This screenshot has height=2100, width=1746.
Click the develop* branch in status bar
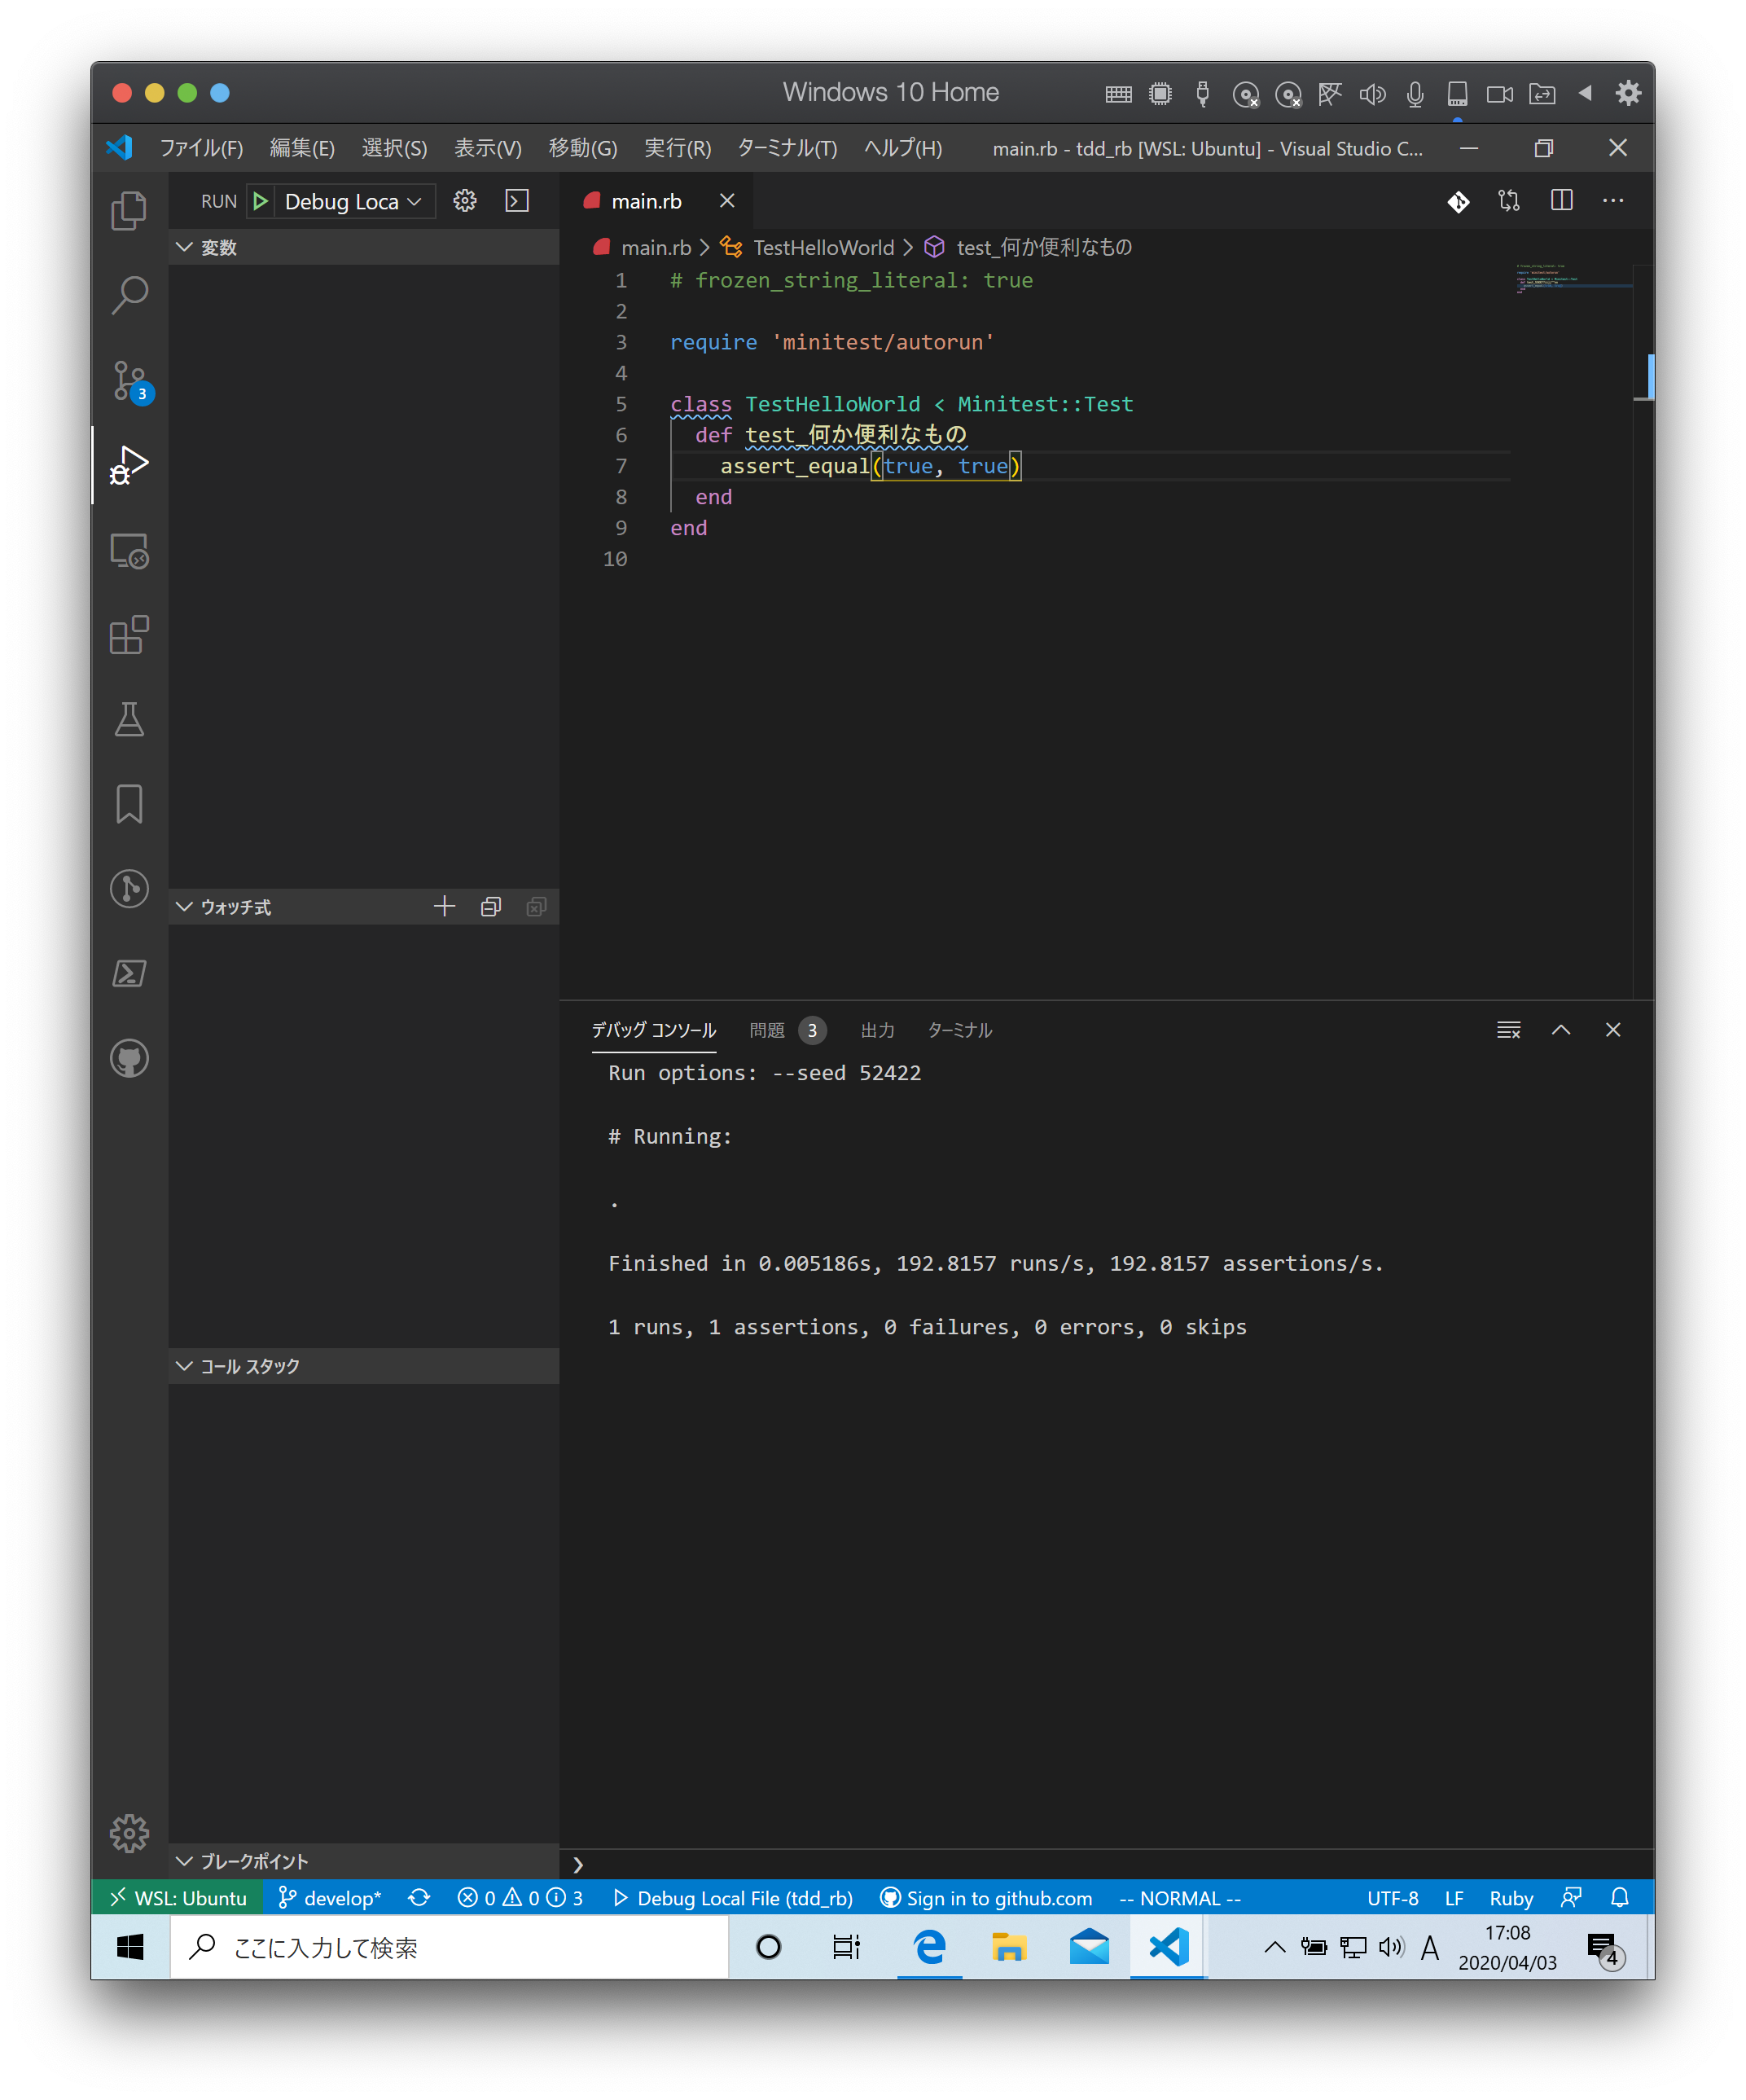click(331, 1898)
